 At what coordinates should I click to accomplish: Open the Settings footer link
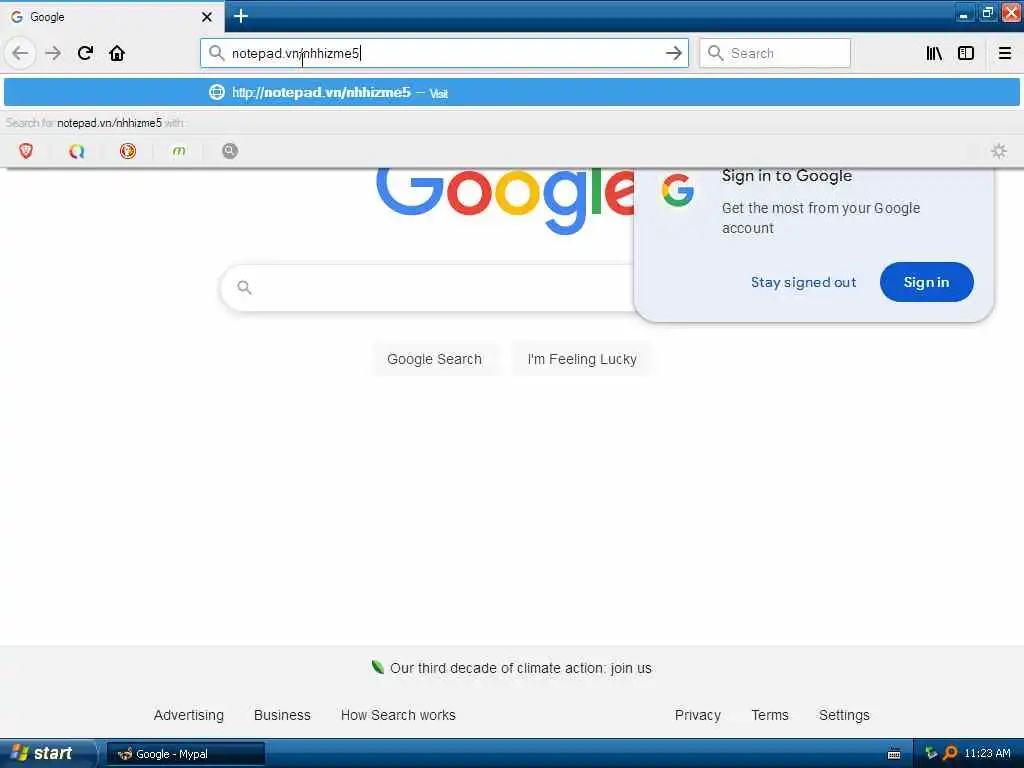(844, 715)
